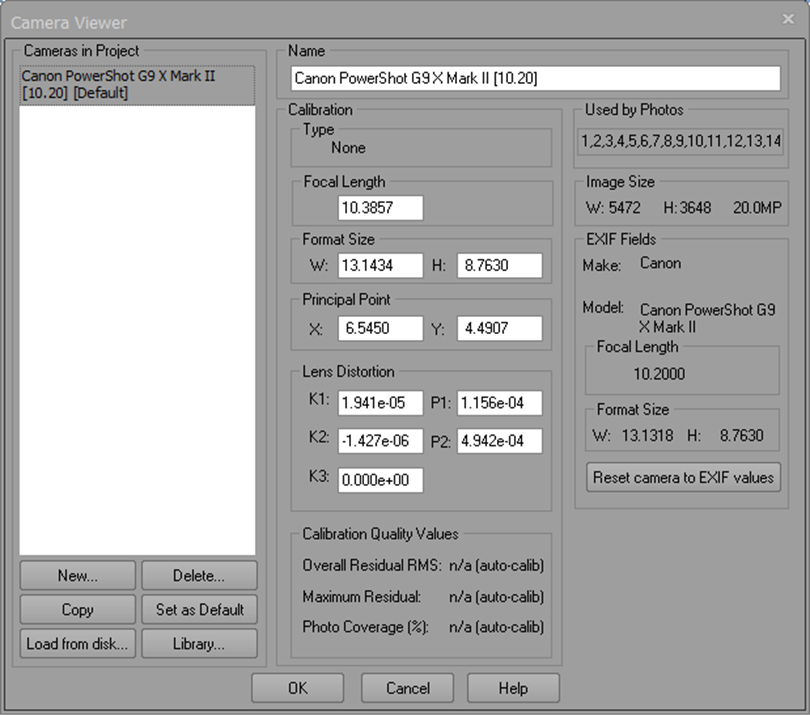The width and height of the screenshot is (810, 715).
Task: Open the camera Library
Action: point(199,644)
